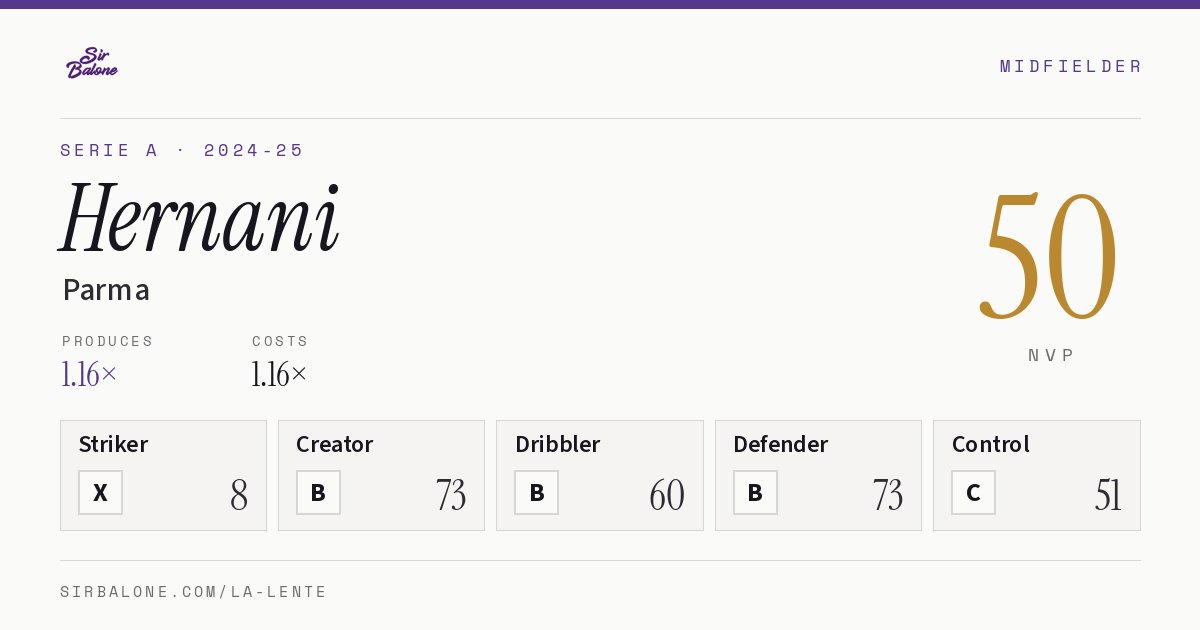The width and height of the screenshot is (1200, 630).
Task: Click the Dribbler score of 60
Action: pos(667,495)
